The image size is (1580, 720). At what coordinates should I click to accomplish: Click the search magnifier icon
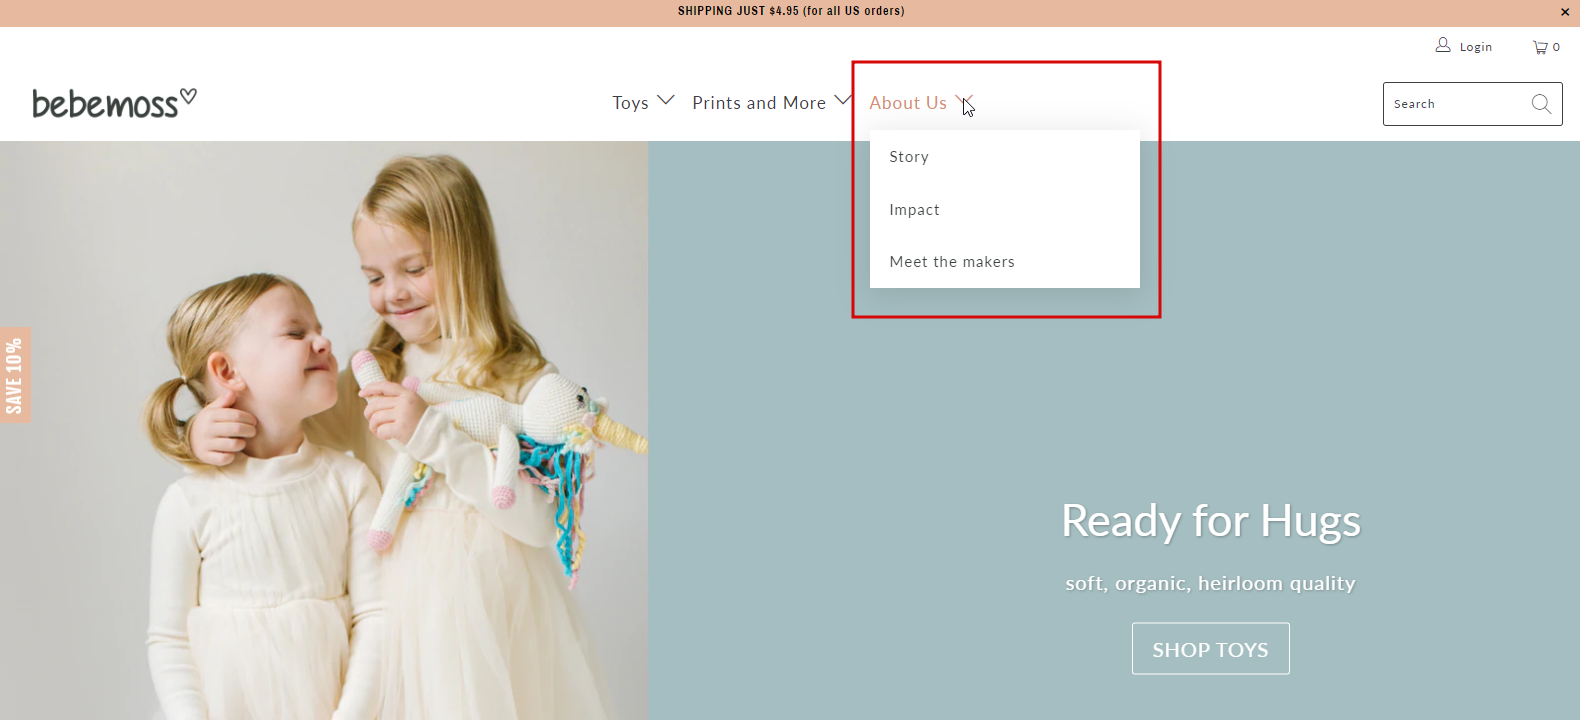[1542, 104]
